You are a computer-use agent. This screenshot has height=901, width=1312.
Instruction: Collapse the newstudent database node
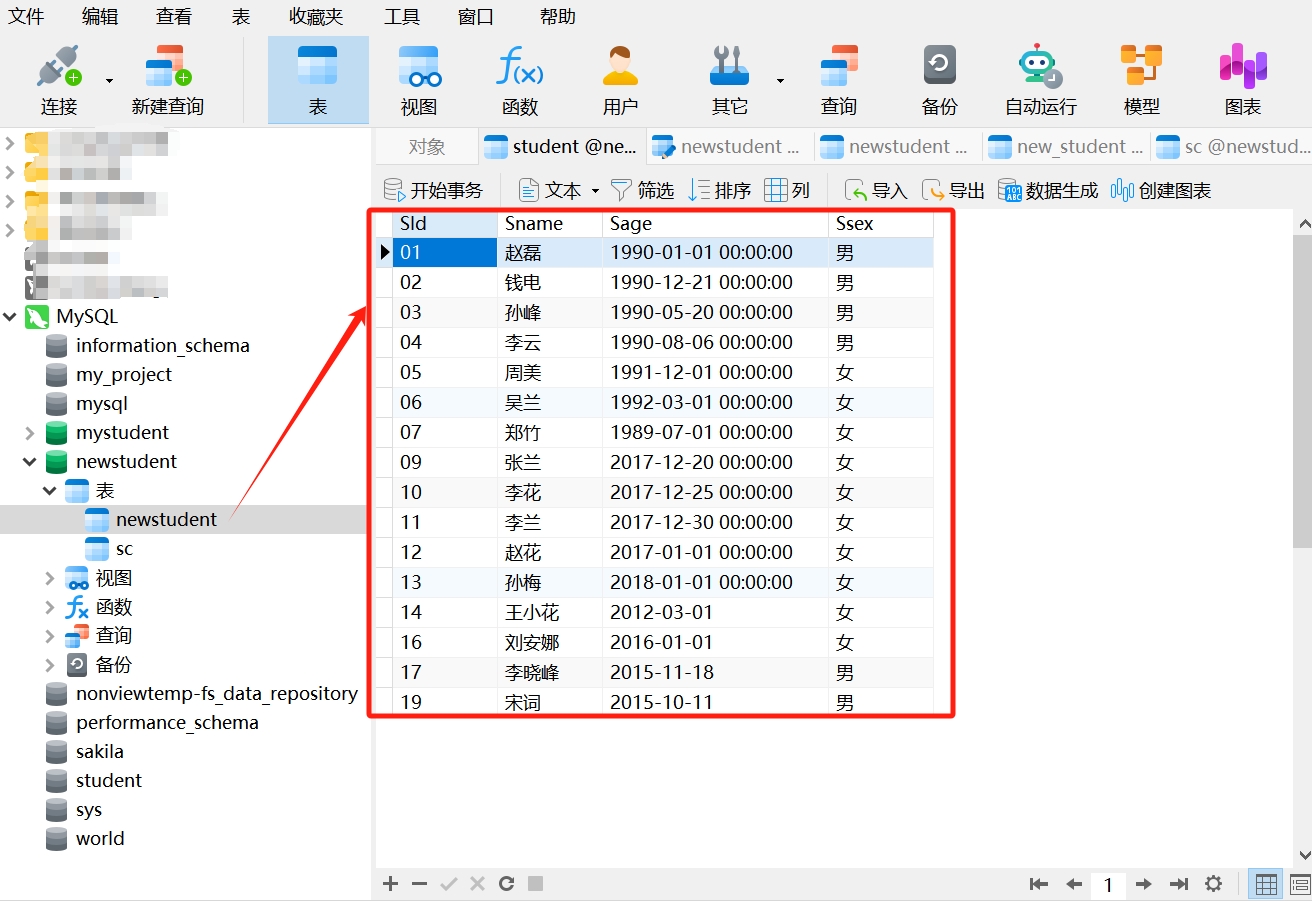pyautogui.click(x=30, y=462)
